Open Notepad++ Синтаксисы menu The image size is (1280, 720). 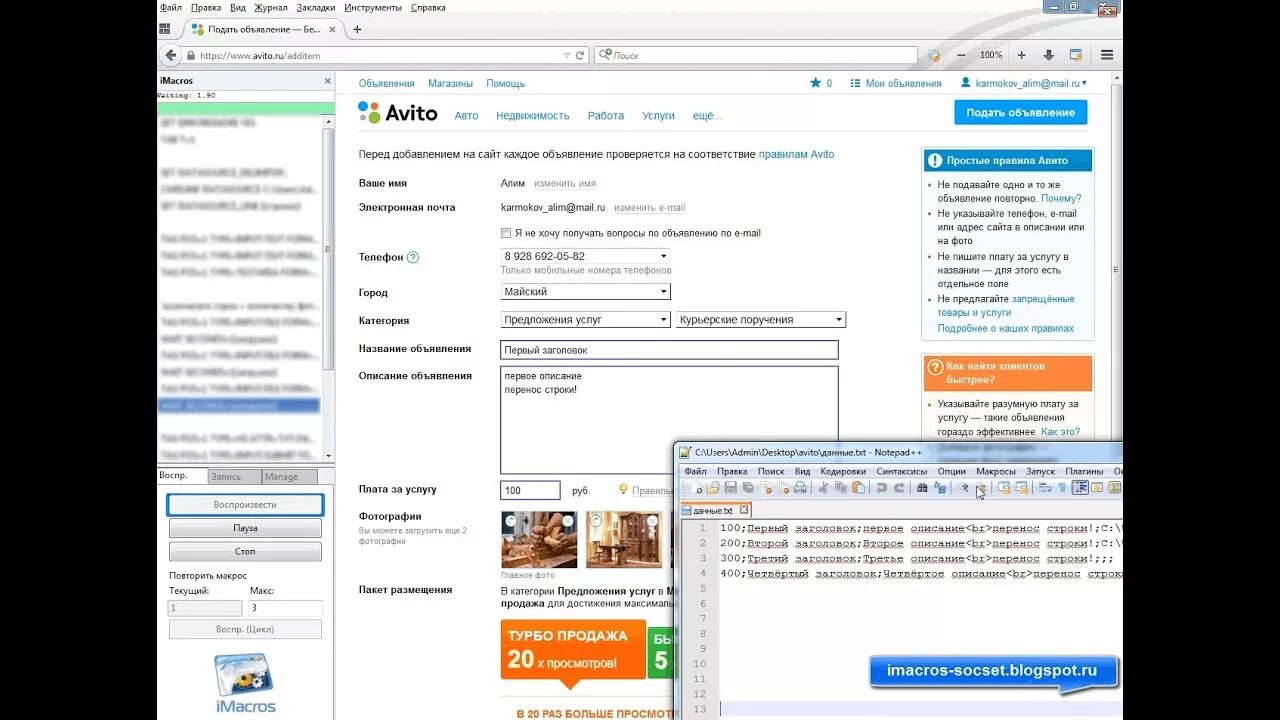[901, 471]
